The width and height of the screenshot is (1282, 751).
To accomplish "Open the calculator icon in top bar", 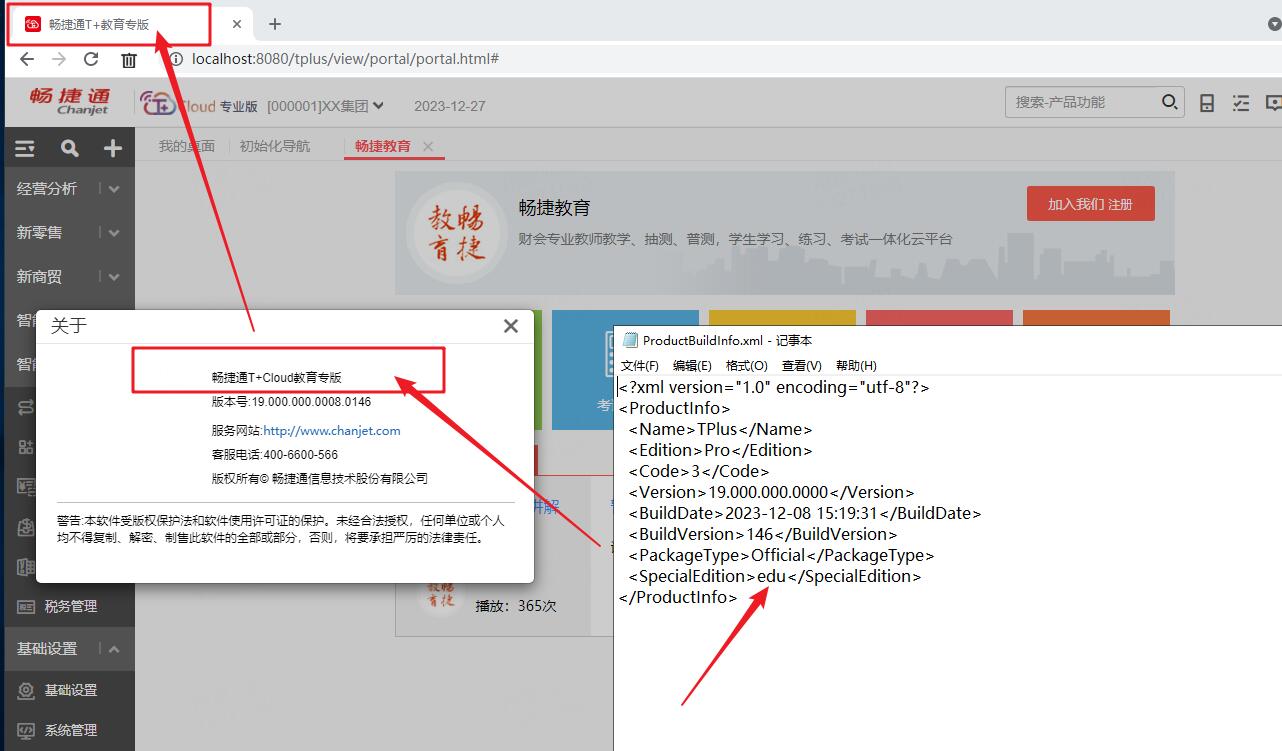I will [1207, 102].
